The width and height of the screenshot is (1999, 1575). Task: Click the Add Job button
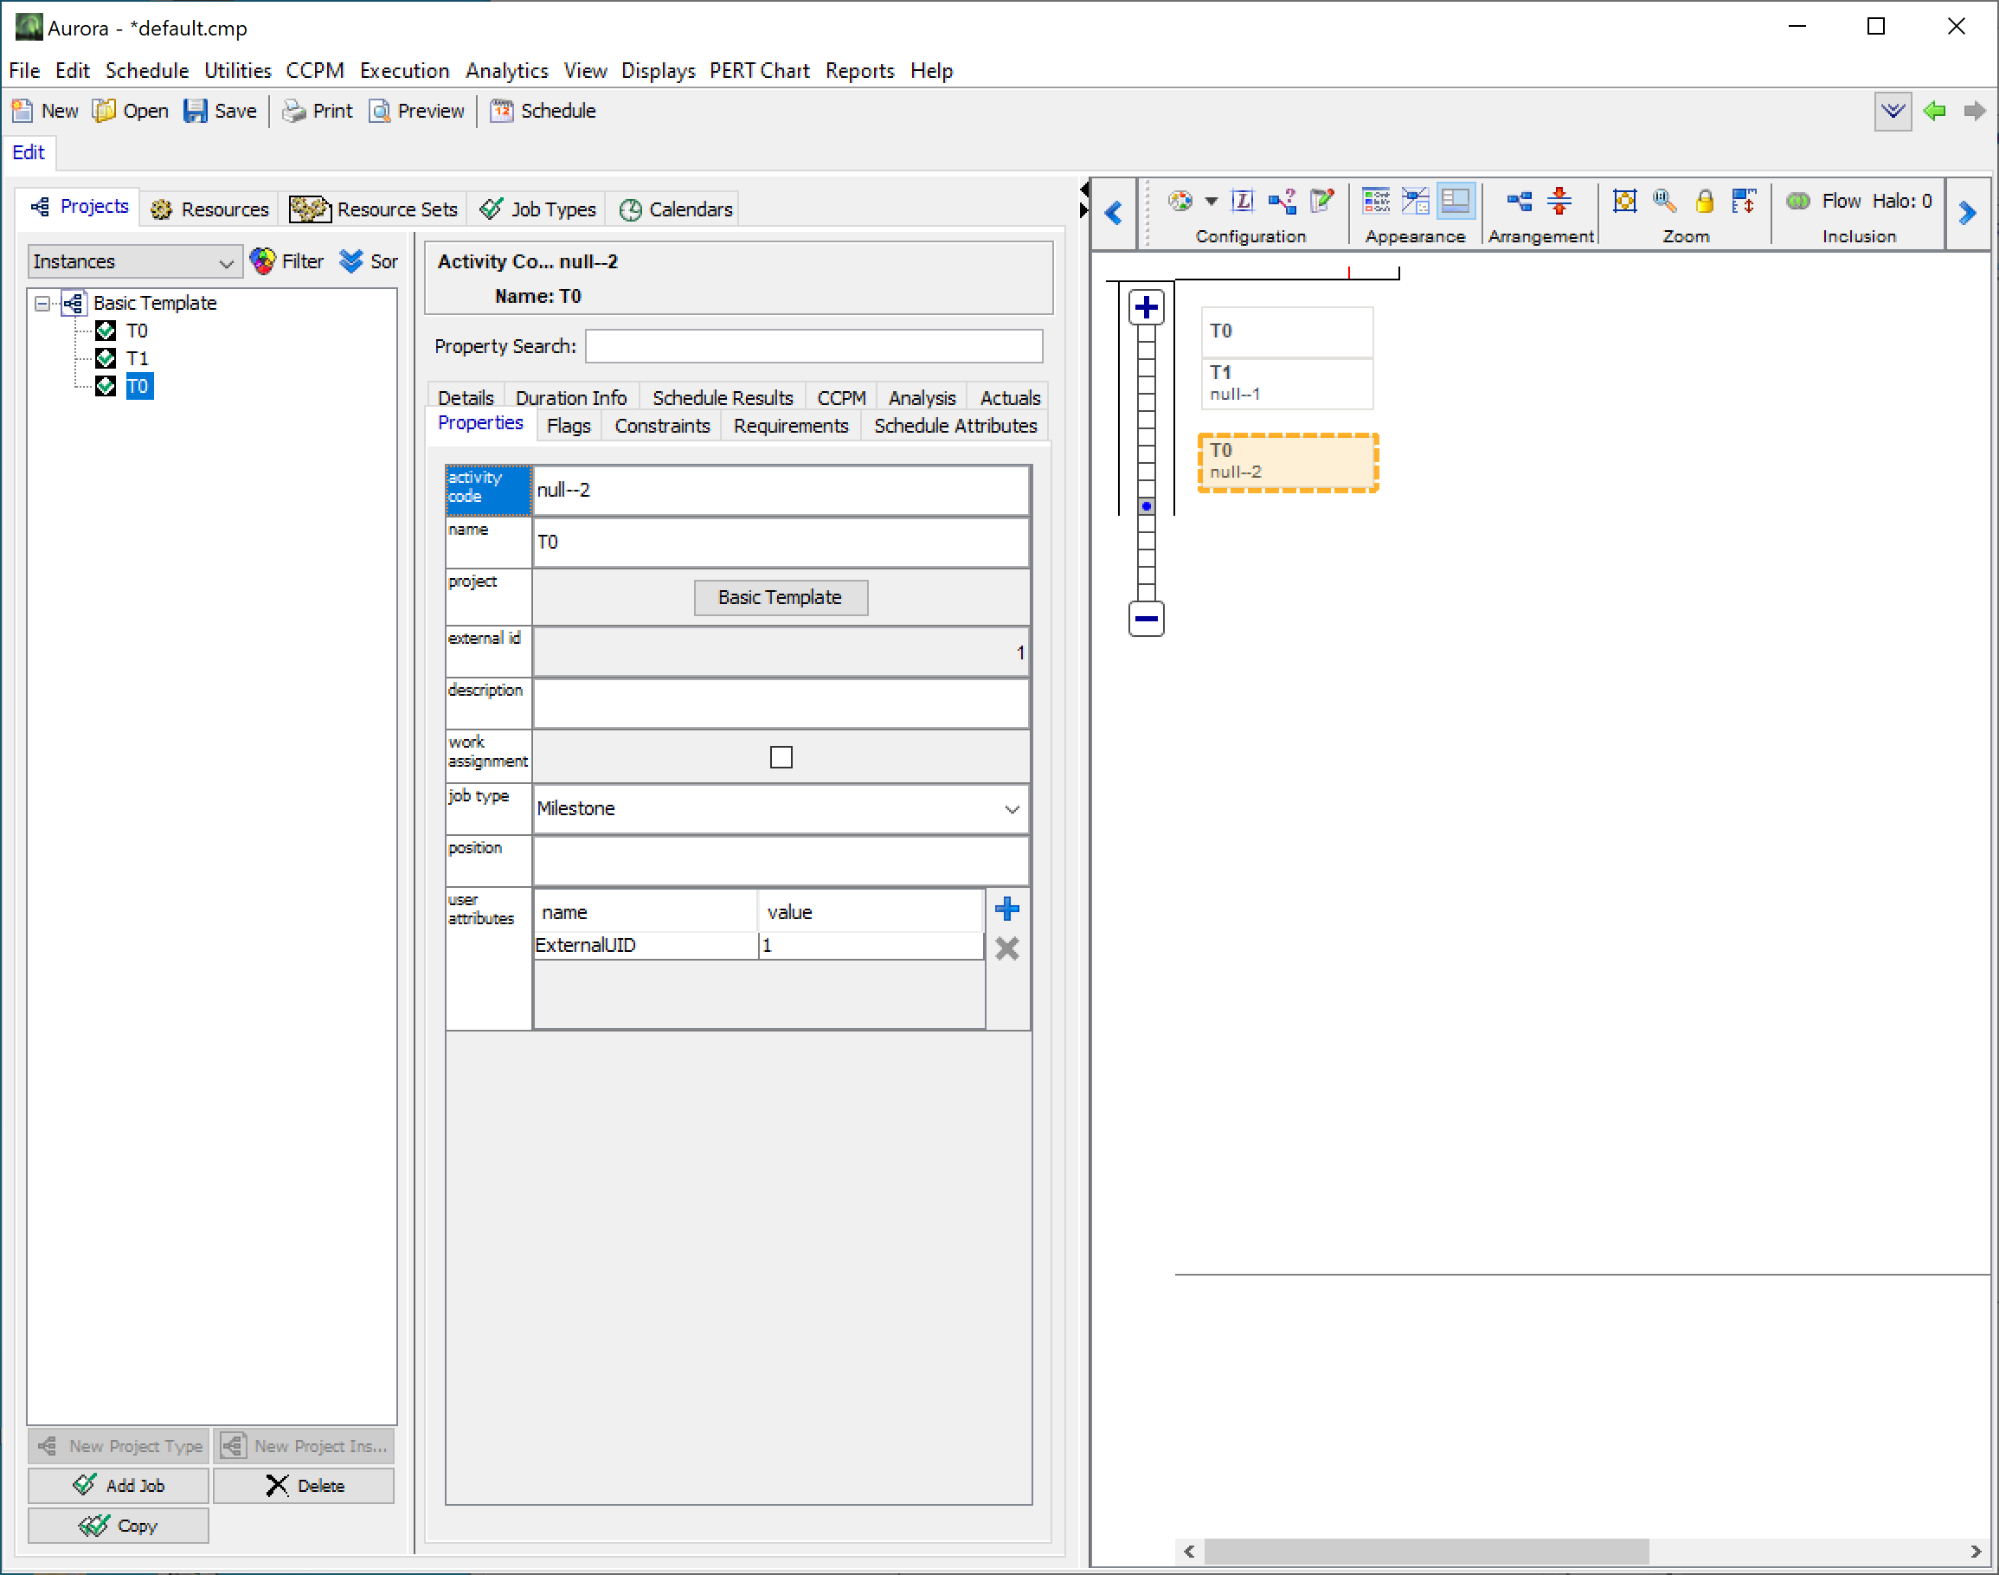[x=119, y=1485]
